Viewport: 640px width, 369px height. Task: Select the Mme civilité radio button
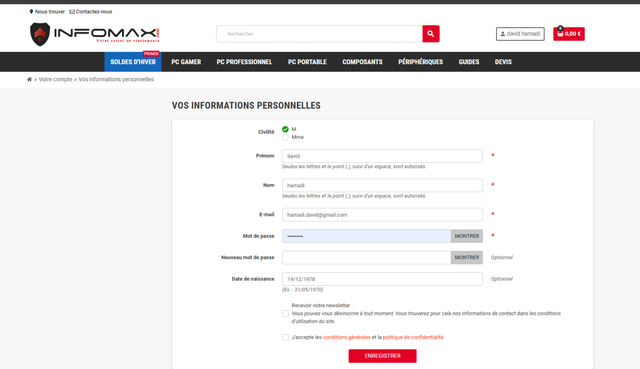[x=285, y=138]
